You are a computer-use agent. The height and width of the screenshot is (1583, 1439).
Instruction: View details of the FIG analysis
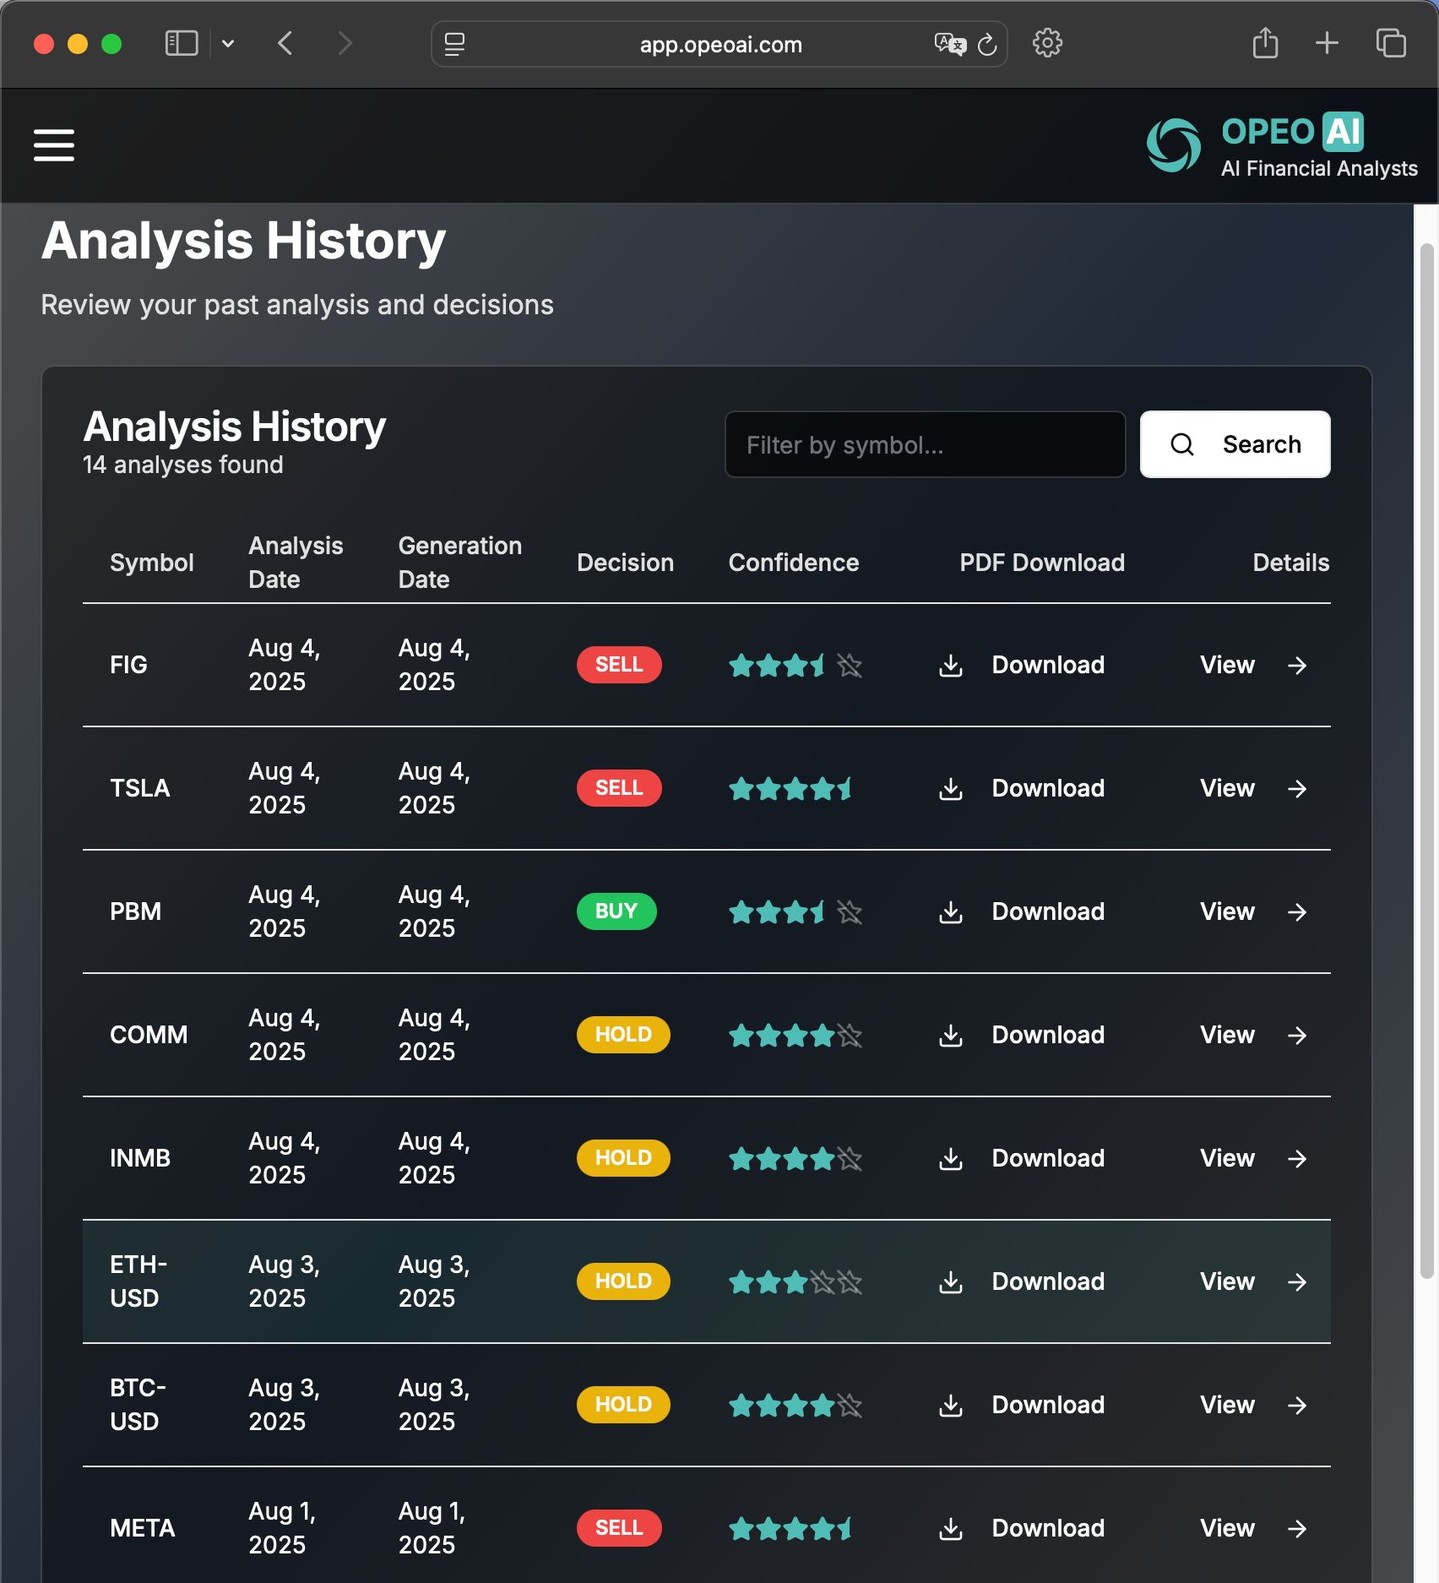[x=1254, y=665]
